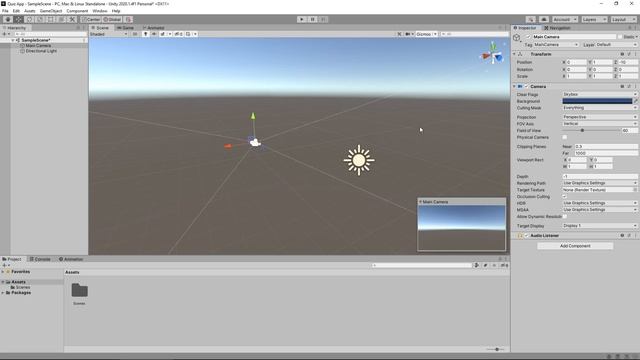Click the Add Component button
The height and width of the screenshot is (360, 640).
(x=575, y=246)
